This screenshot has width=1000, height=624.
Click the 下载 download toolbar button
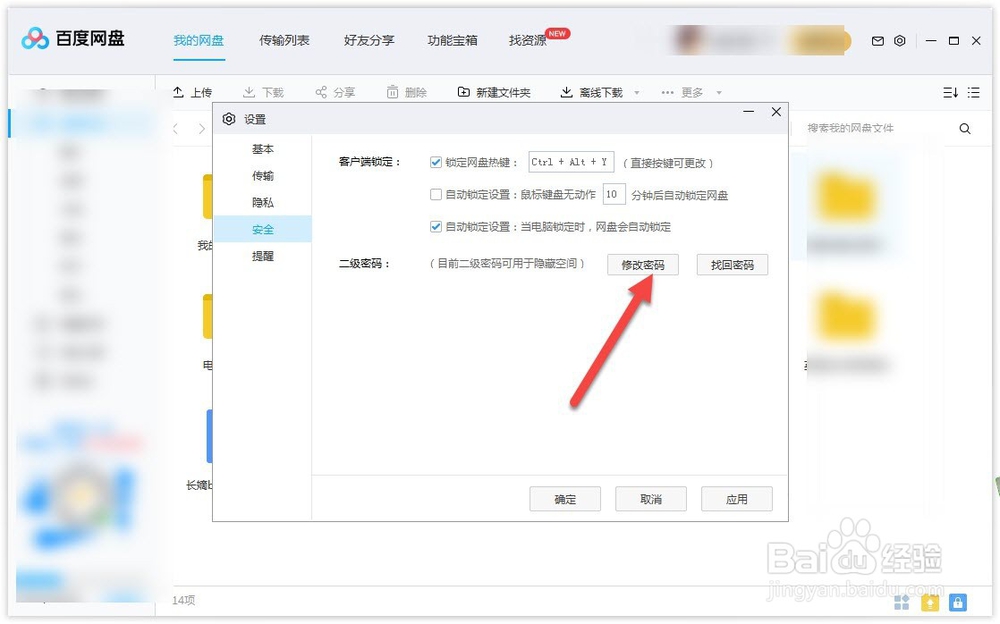click(x=263, y=93)
